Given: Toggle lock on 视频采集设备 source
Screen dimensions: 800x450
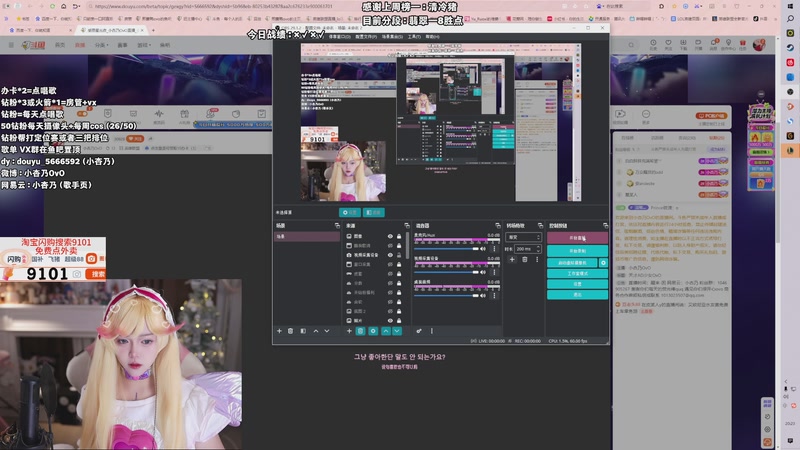Looking at the screenshot, I should point(399,255).
